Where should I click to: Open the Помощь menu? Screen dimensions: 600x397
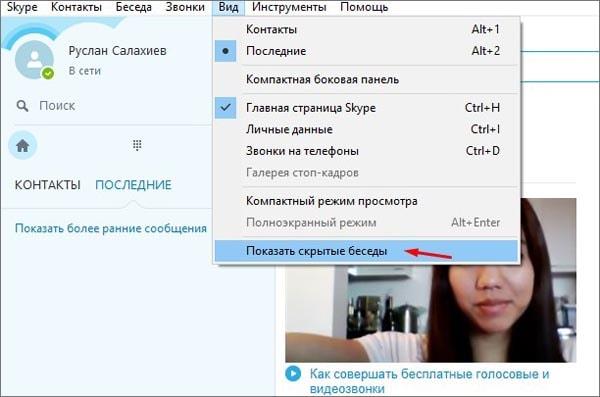[364, 7]
